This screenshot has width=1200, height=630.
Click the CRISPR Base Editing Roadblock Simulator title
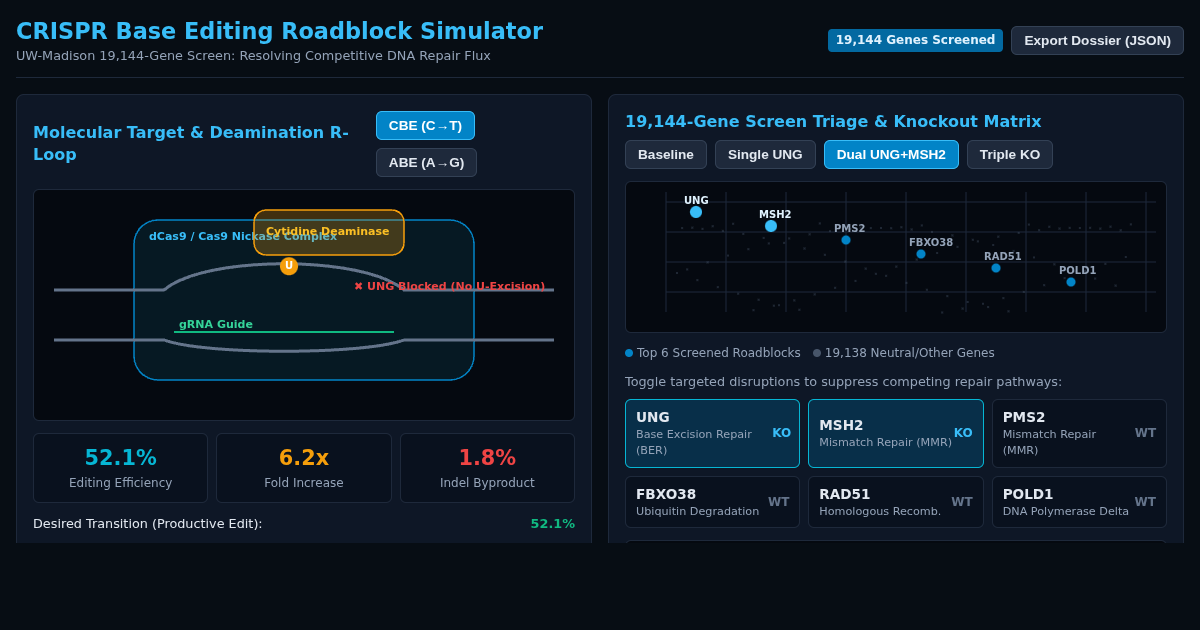pyautogui.click(x=280, y=31)
